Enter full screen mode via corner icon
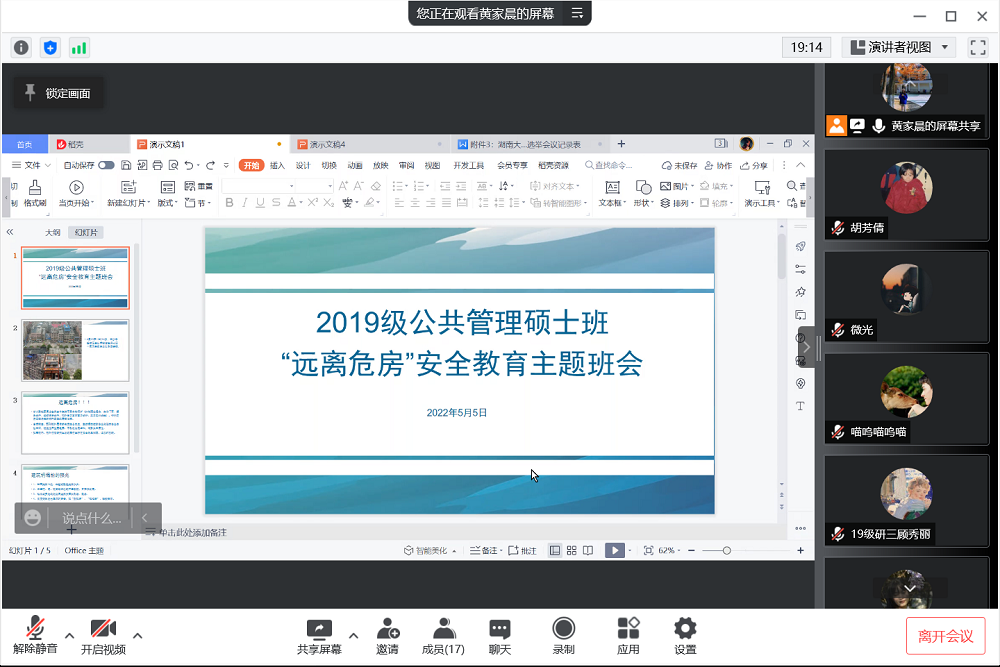 click(978, 47)
